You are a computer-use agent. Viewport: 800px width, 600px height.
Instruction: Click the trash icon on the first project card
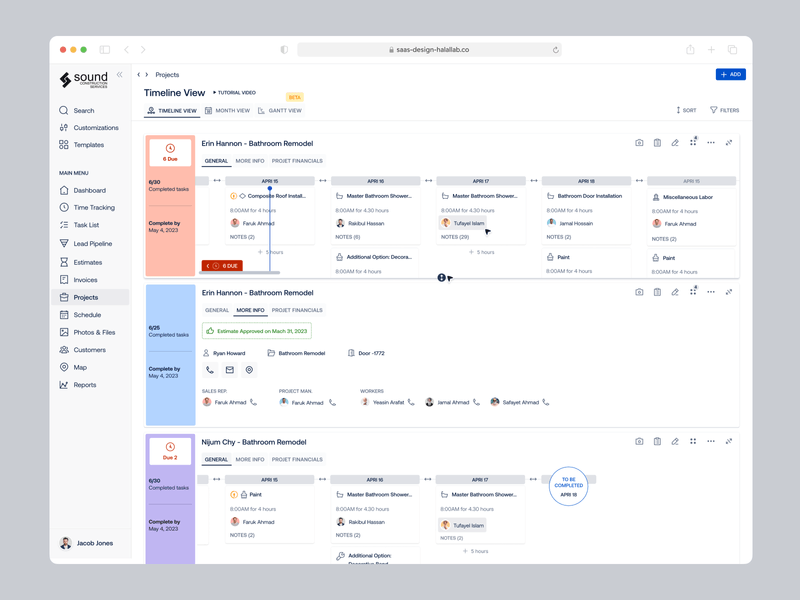pos(657,144)
